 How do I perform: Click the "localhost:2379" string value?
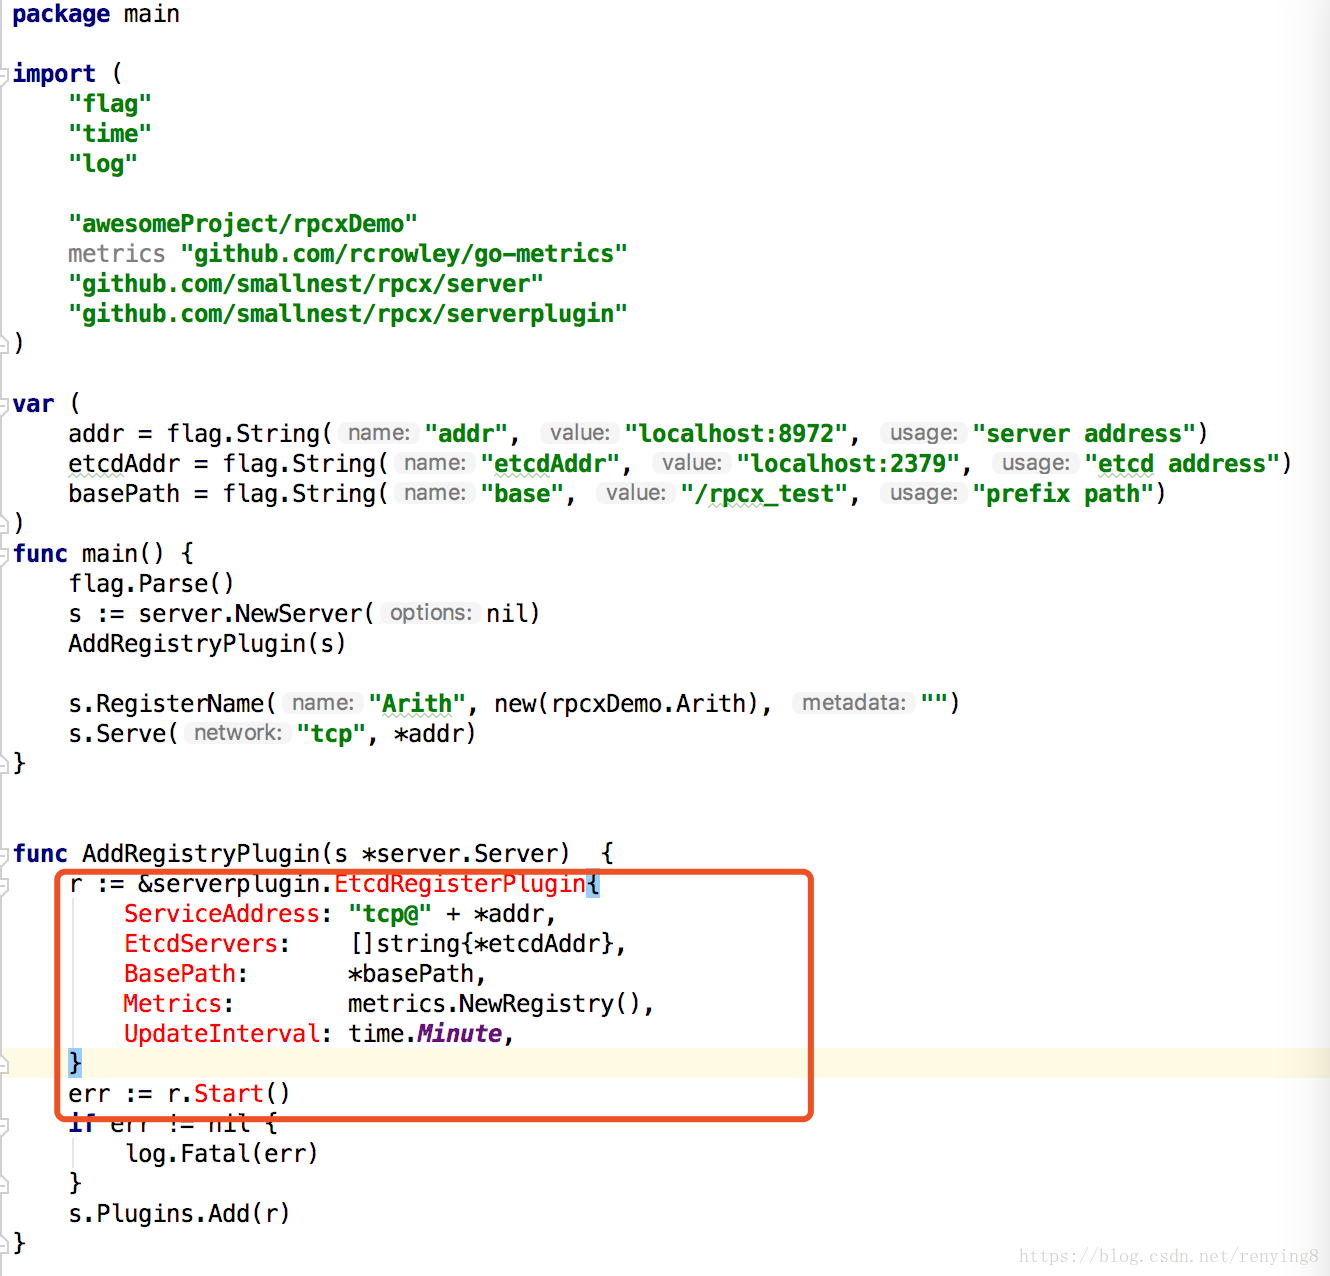(848, 464)
